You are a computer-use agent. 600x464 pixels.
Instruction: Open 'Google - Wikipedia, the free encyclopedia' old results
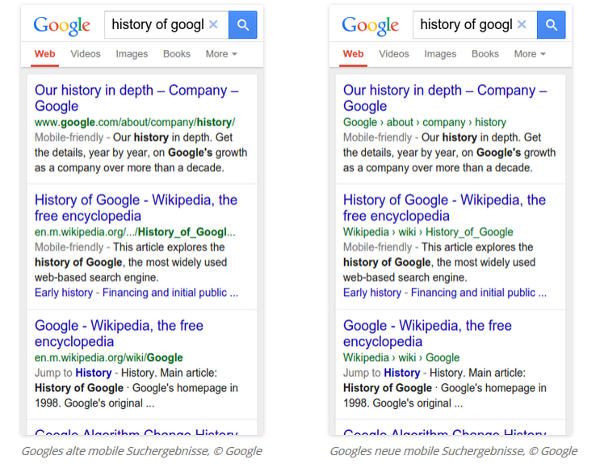119,334
